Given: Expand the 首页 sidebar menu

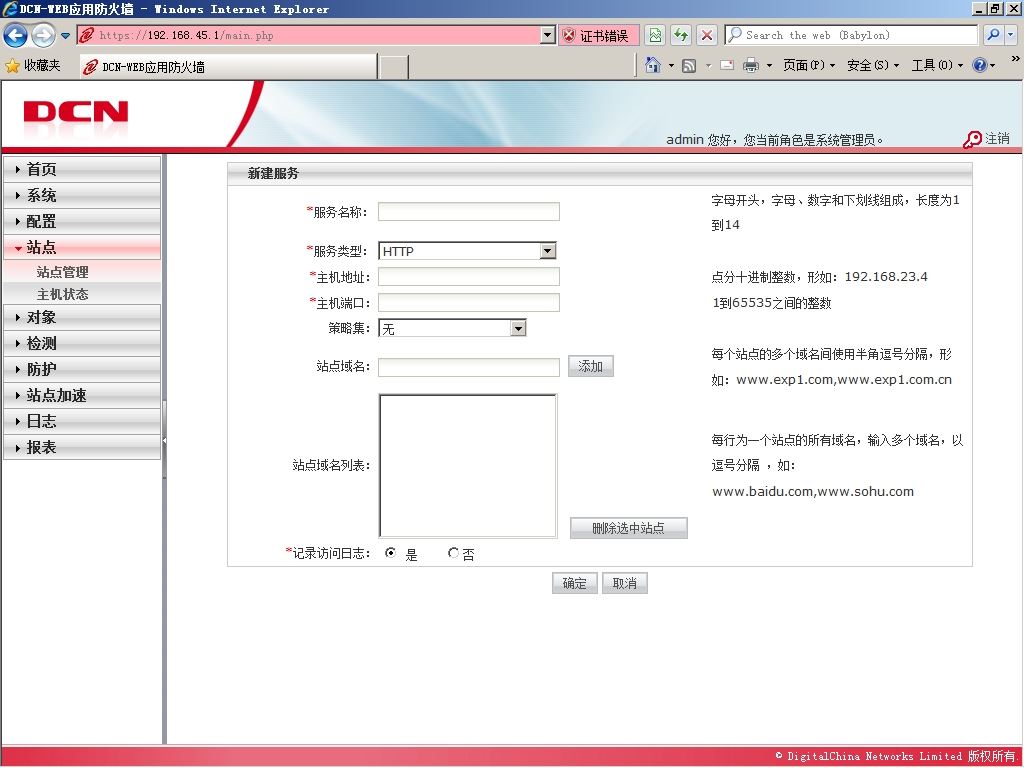Looking at the screenshot, I should coord(82,169).
